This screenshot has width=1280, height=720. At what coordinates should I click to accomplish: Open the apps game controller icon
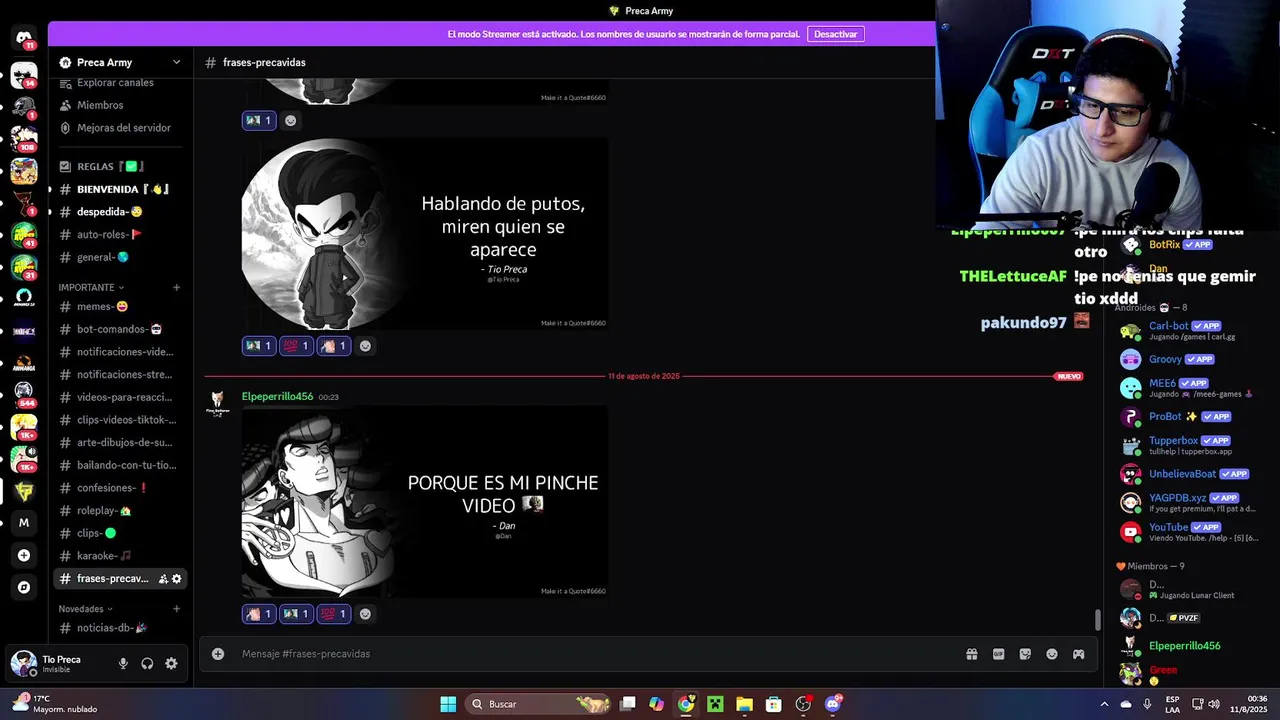tap(1079, 654)
